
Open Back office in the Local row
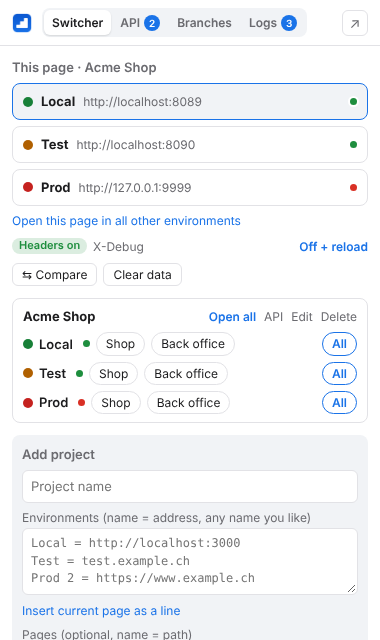coord(193,344)
